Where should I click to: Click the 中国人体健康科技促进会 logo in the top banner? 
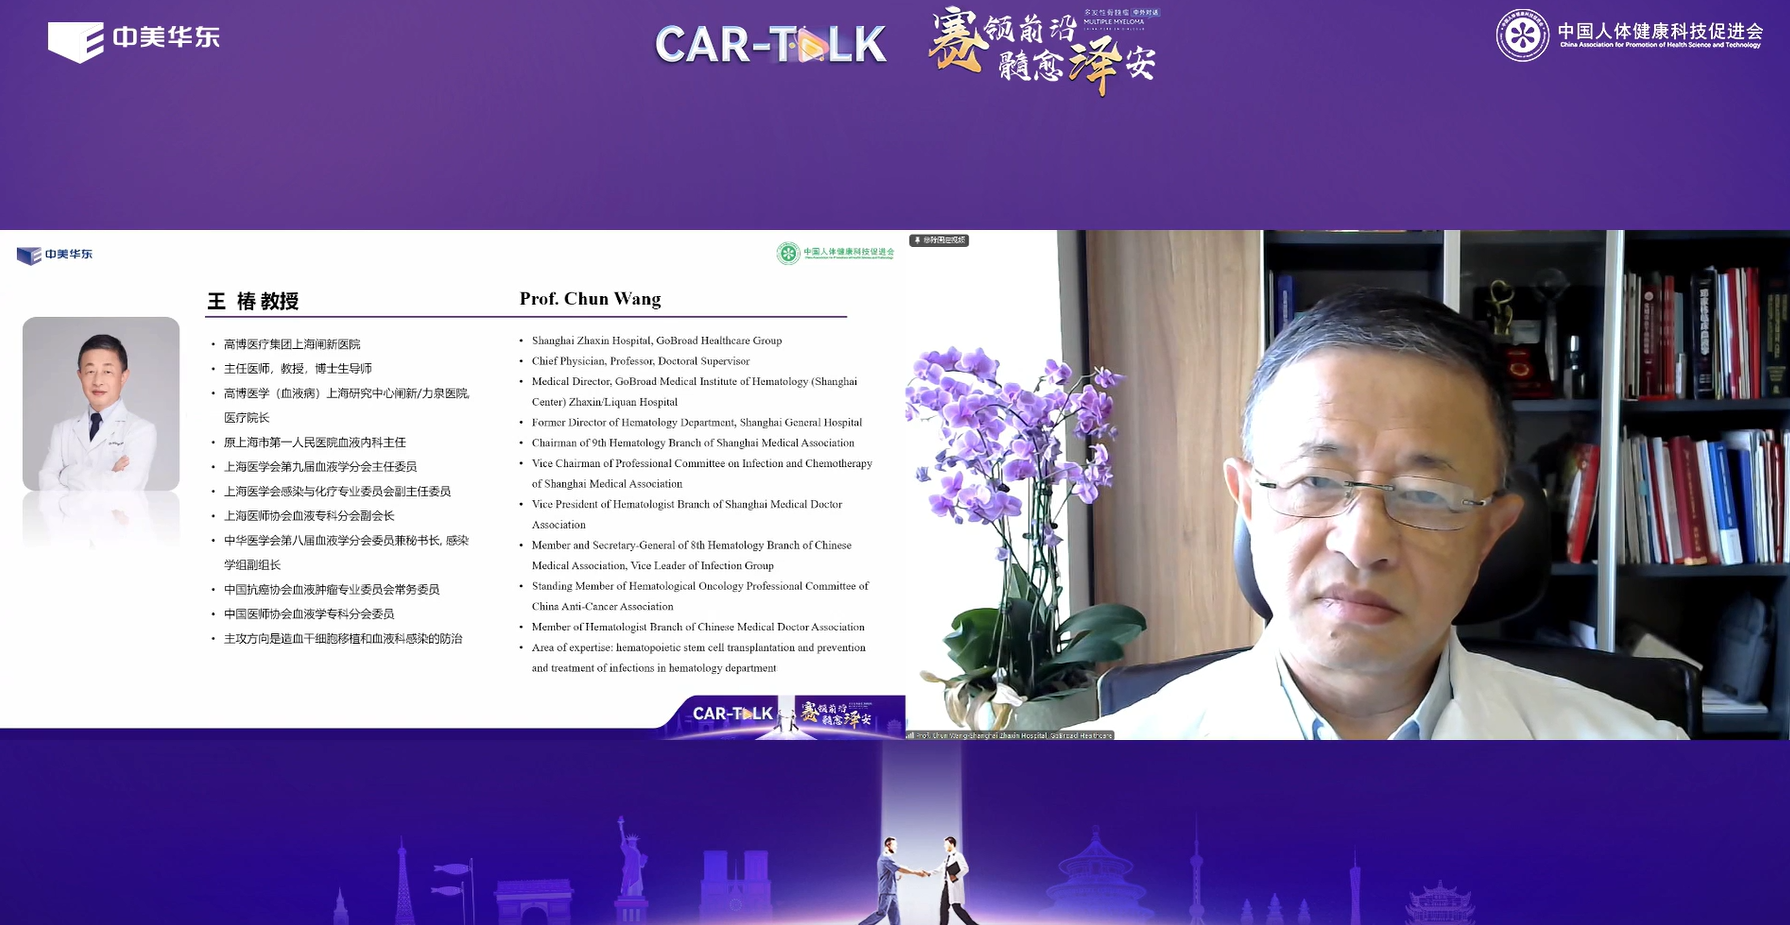pyautogui.click(x=1630, y=35)
